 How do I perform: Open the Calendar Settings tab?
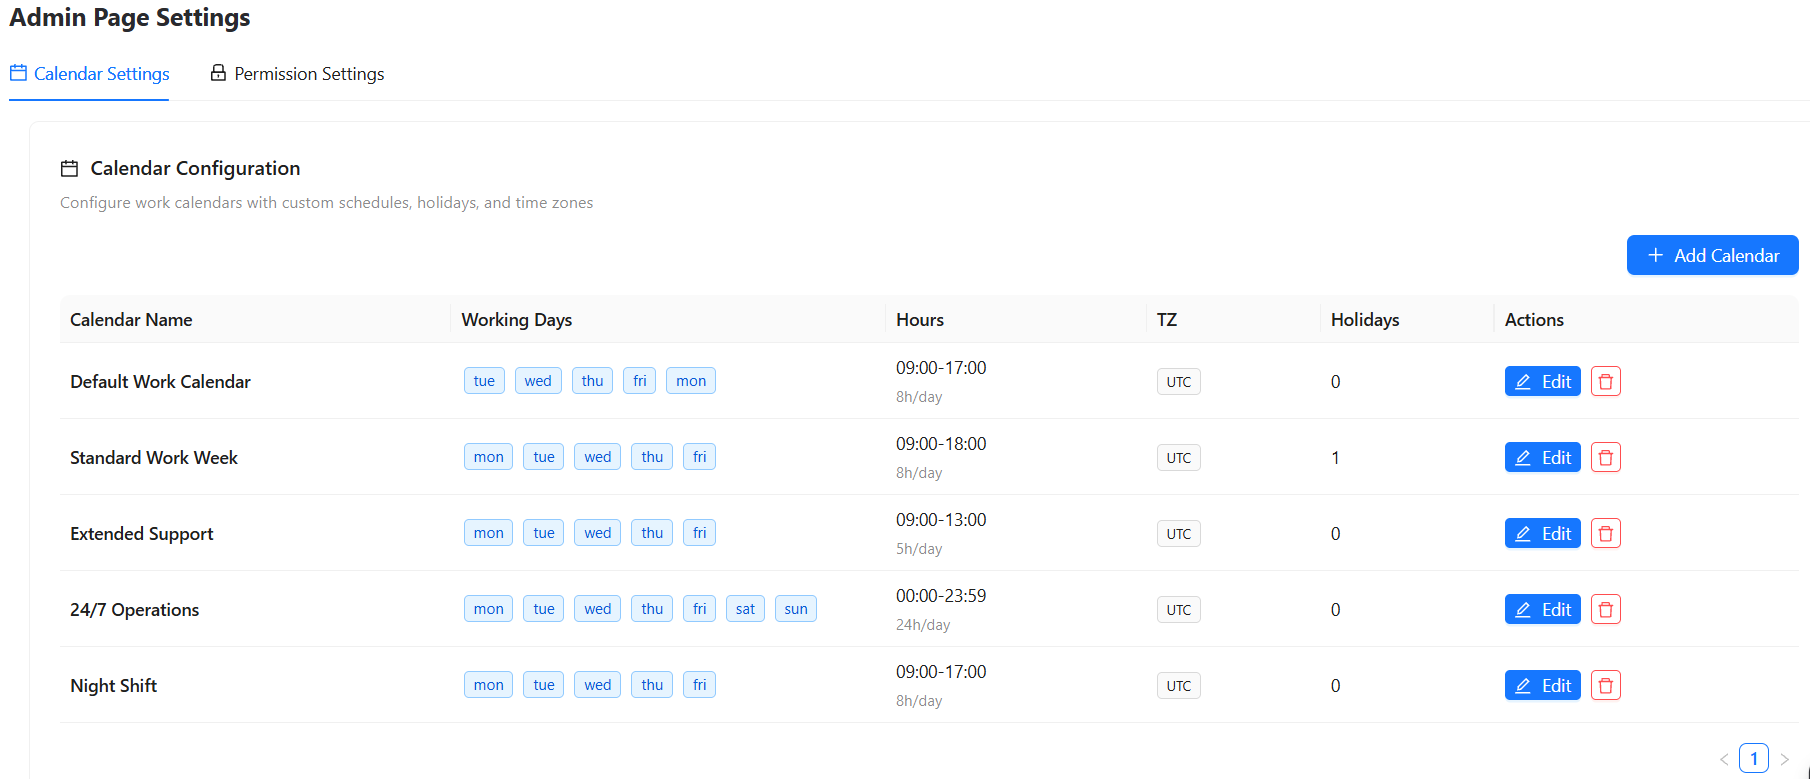pos(89,74)
